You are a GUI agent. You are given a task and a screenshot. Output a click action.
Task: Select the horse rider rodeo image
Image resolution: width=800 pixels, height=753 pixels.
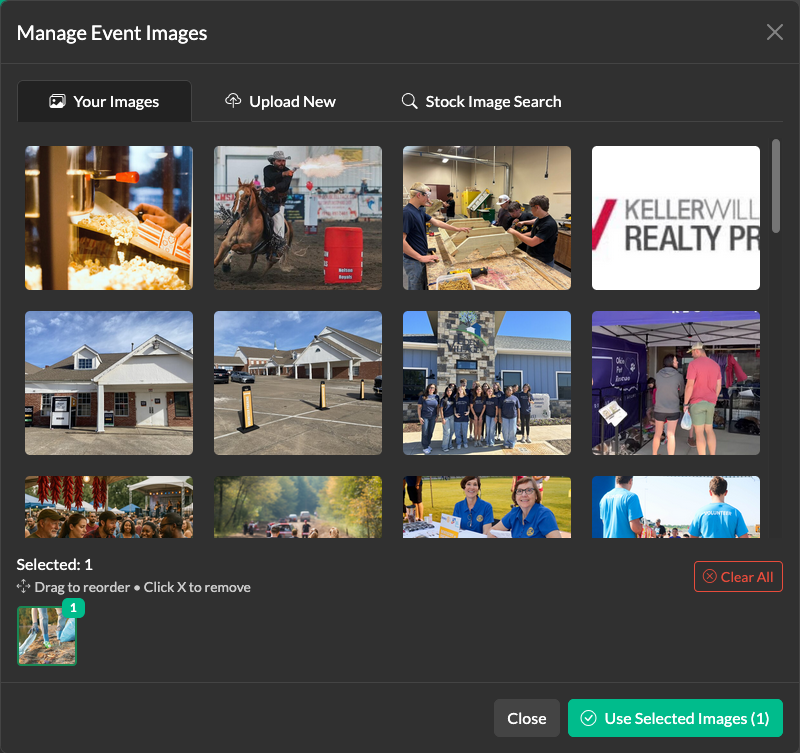(x=298, y=218)
